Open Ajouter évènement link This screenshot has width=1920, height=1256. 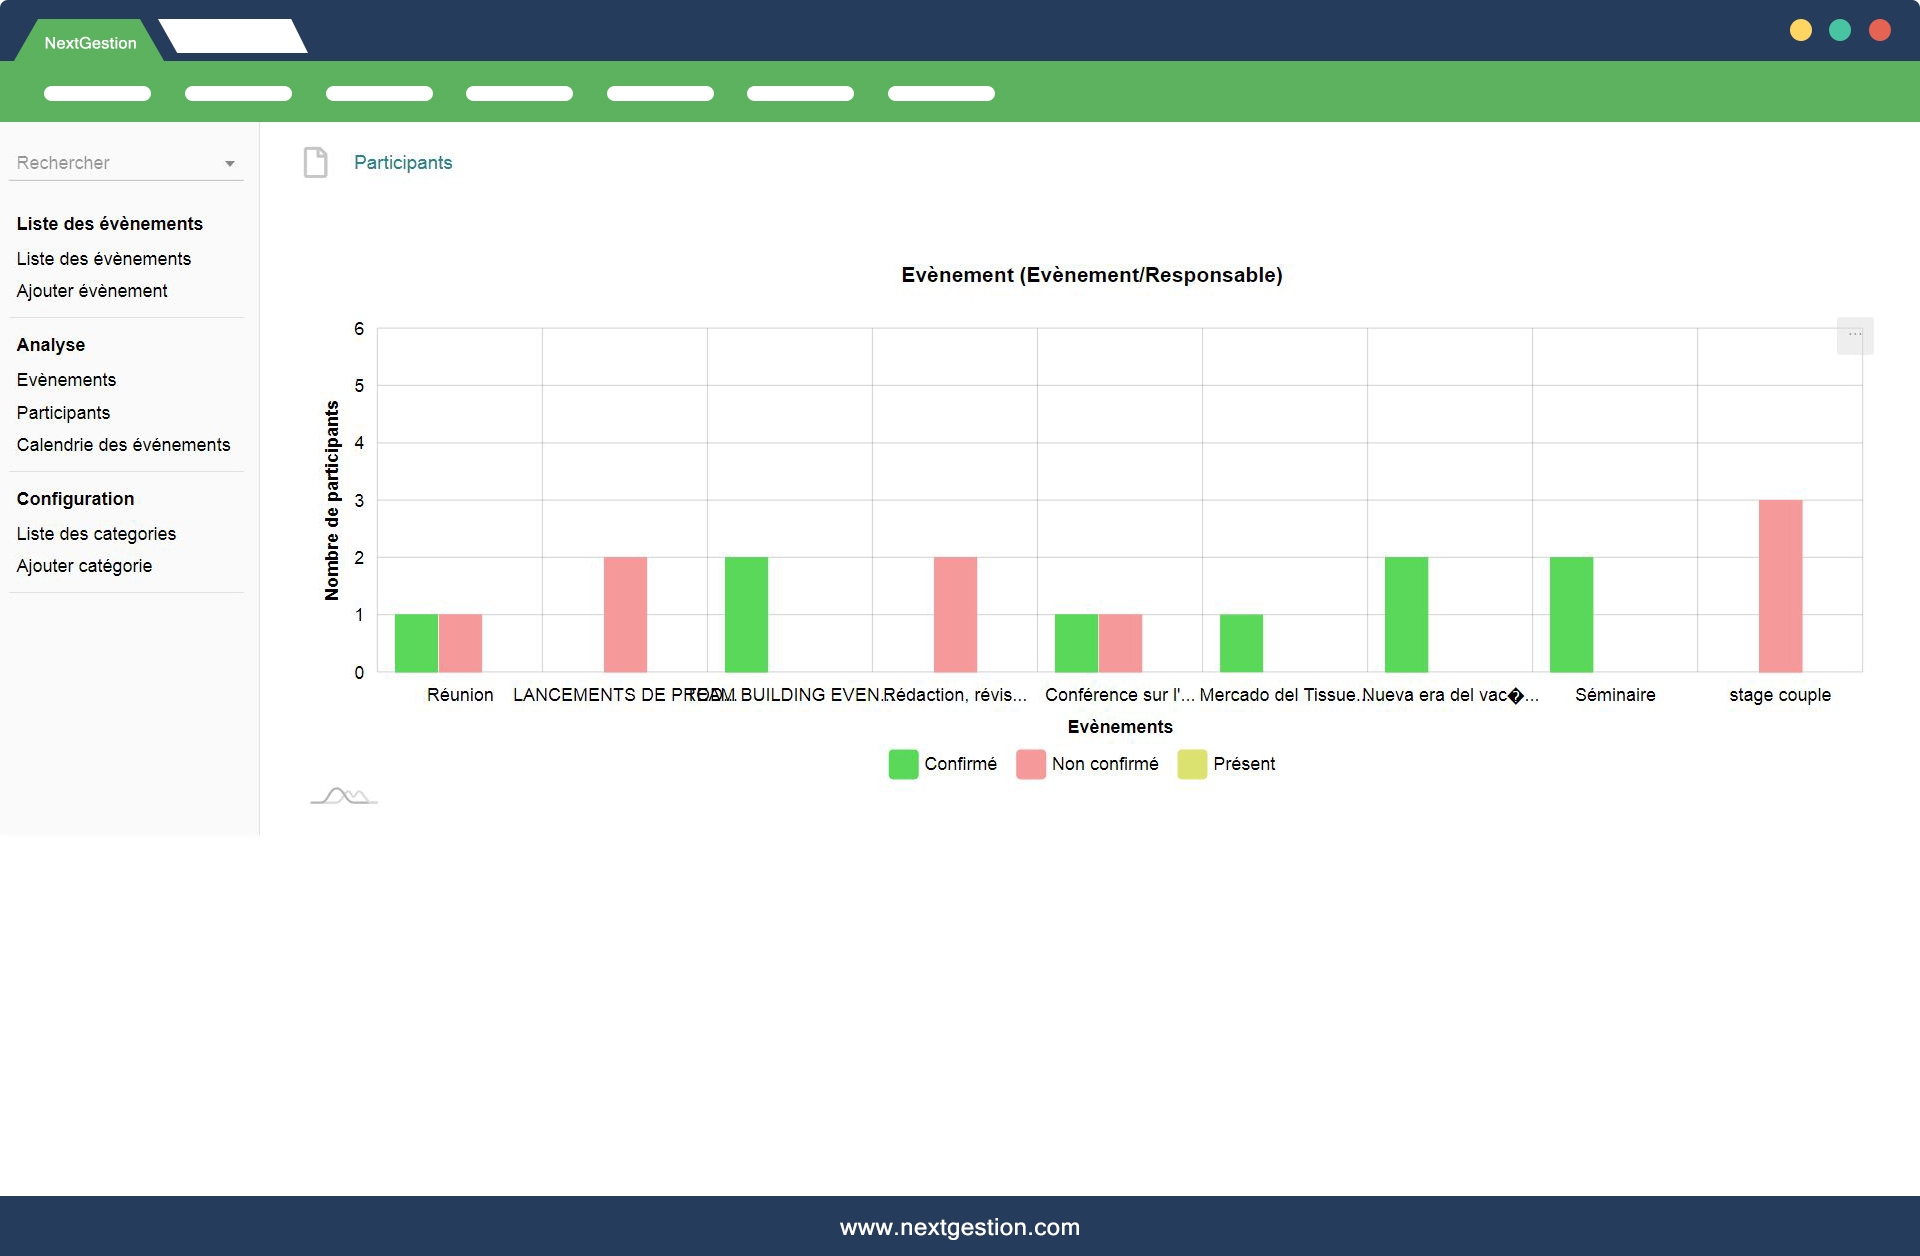point(92,291)
